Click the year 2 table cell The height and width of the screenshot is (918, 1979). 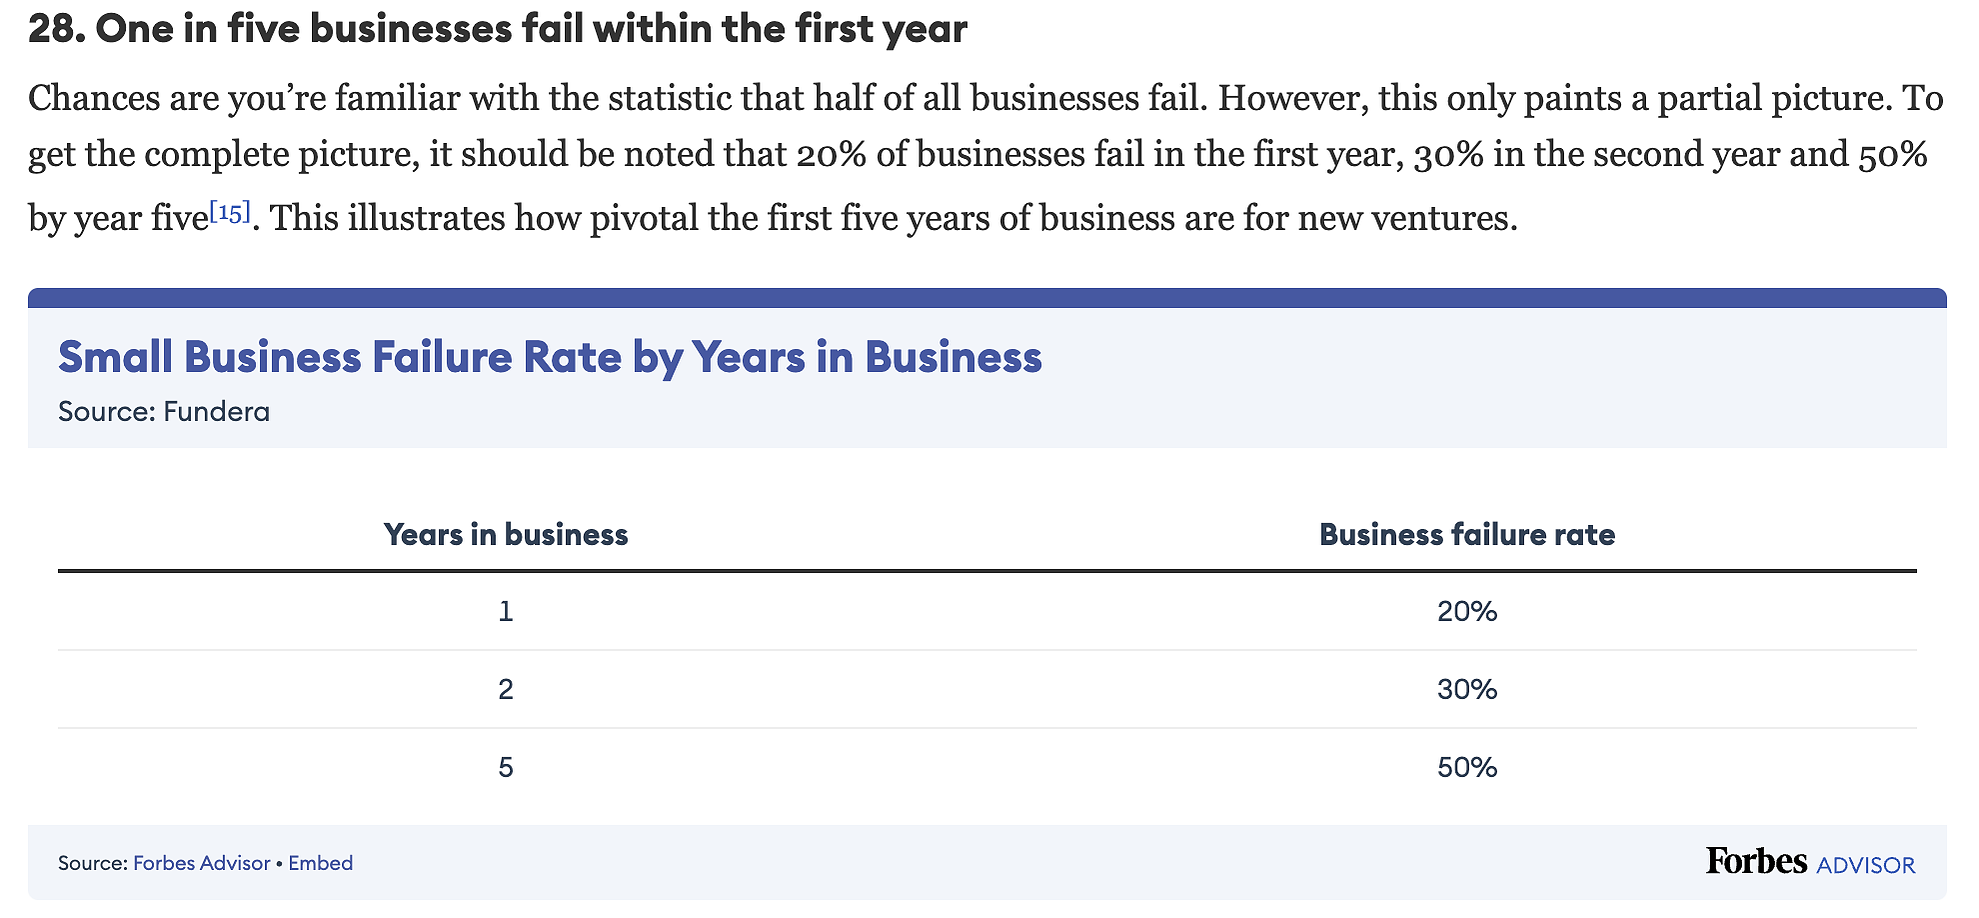(506, 689)
